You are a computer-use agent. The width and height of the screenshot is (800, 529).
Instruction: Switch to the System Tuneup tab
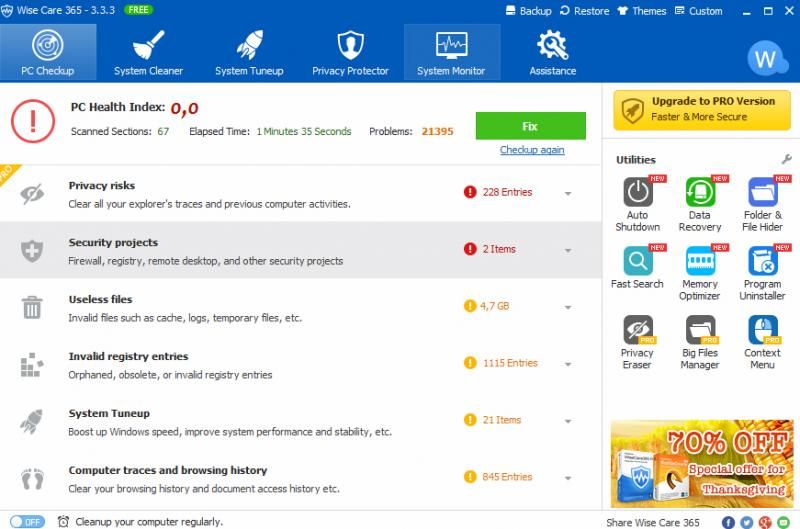(249, 52)
